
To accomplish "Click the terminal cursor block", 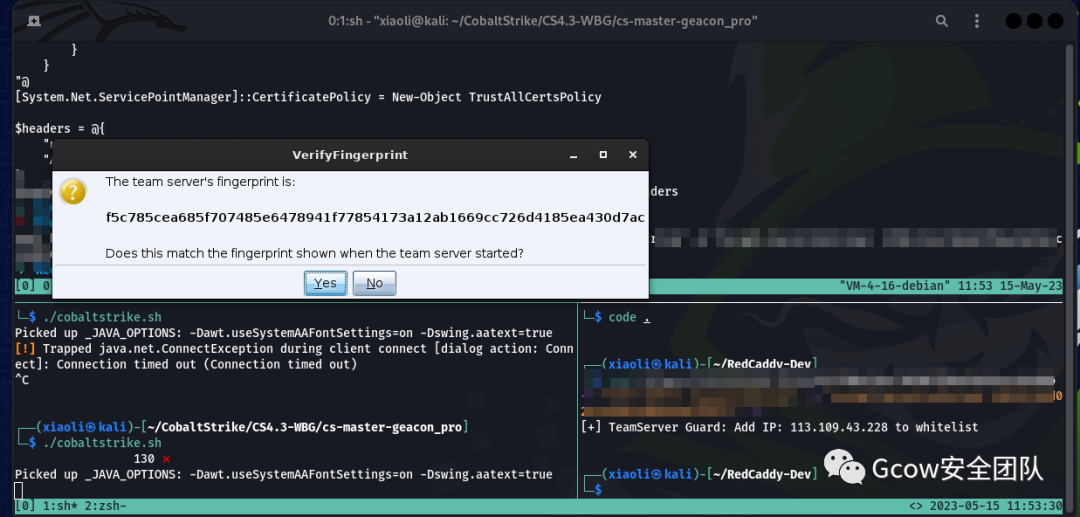I will coord(19,490).
